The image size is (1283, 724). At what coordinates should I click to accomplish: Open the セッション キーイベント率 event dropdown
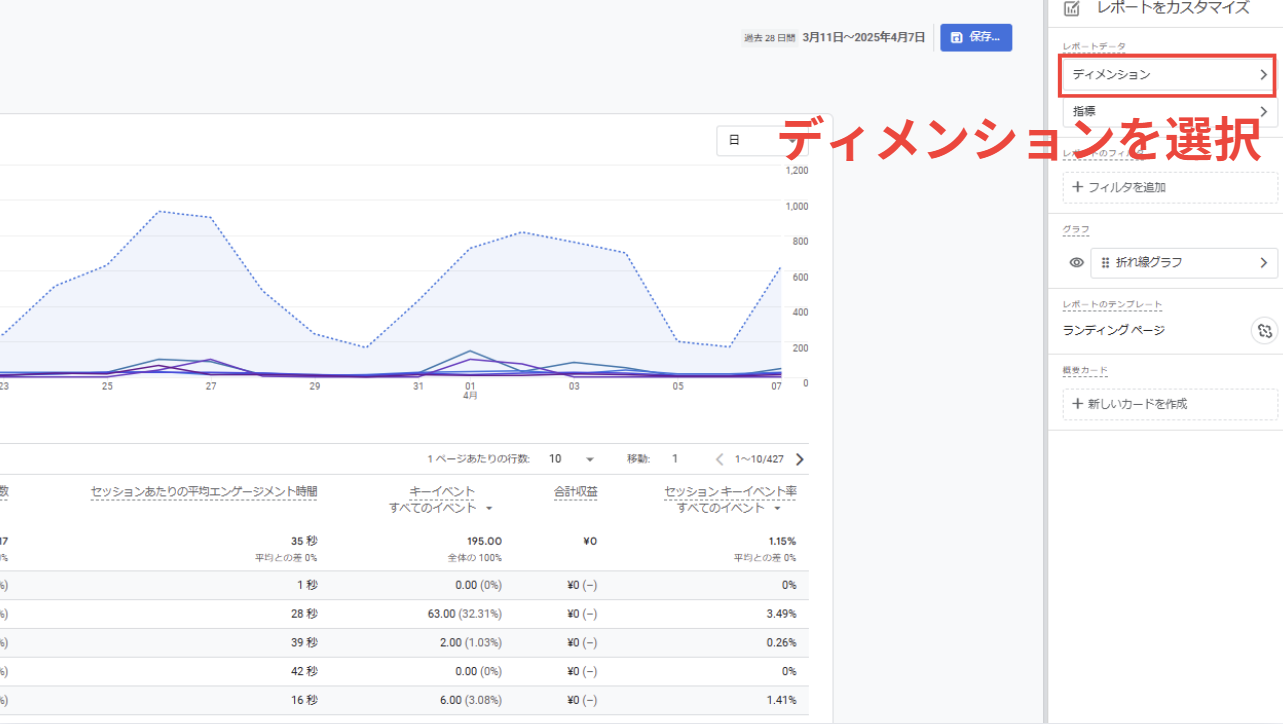tap(729, 508)
